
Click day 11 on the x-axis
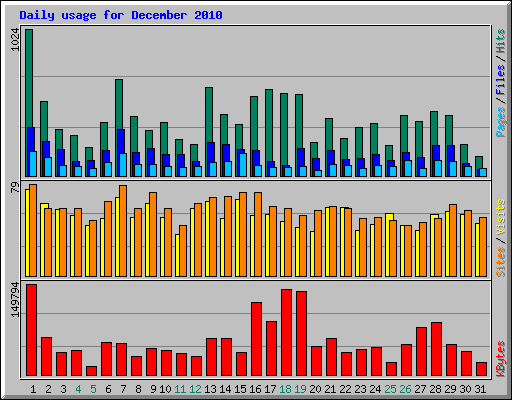180,389
